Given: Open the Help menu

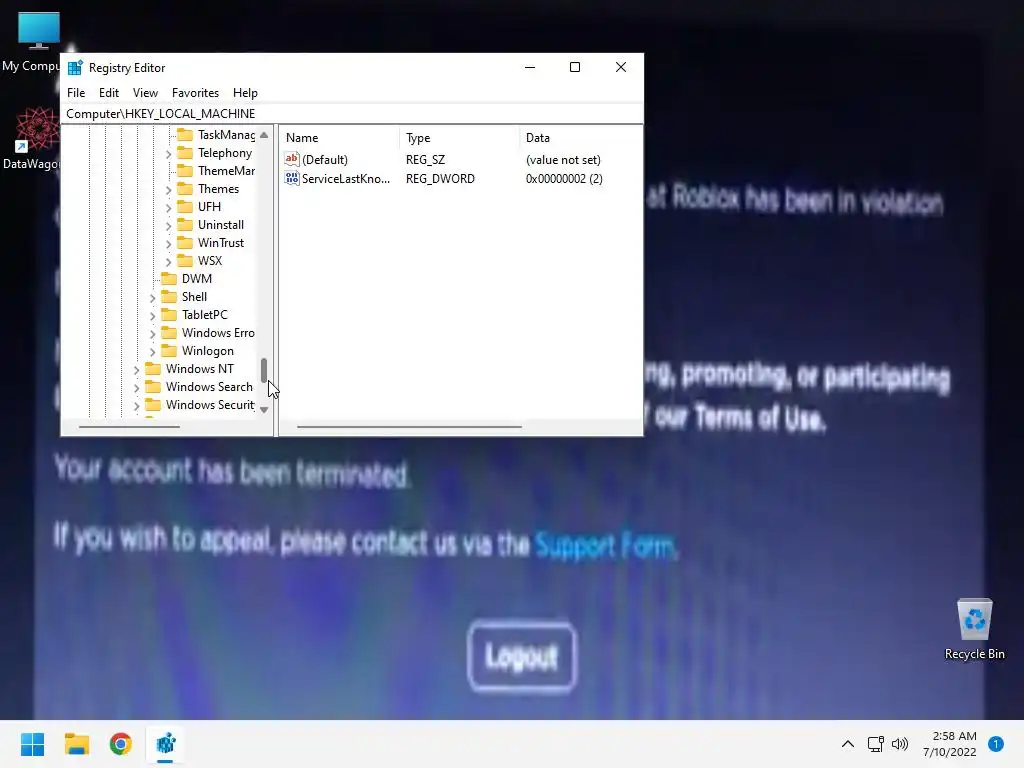Looking at the screenshot, I should [245, 93].
